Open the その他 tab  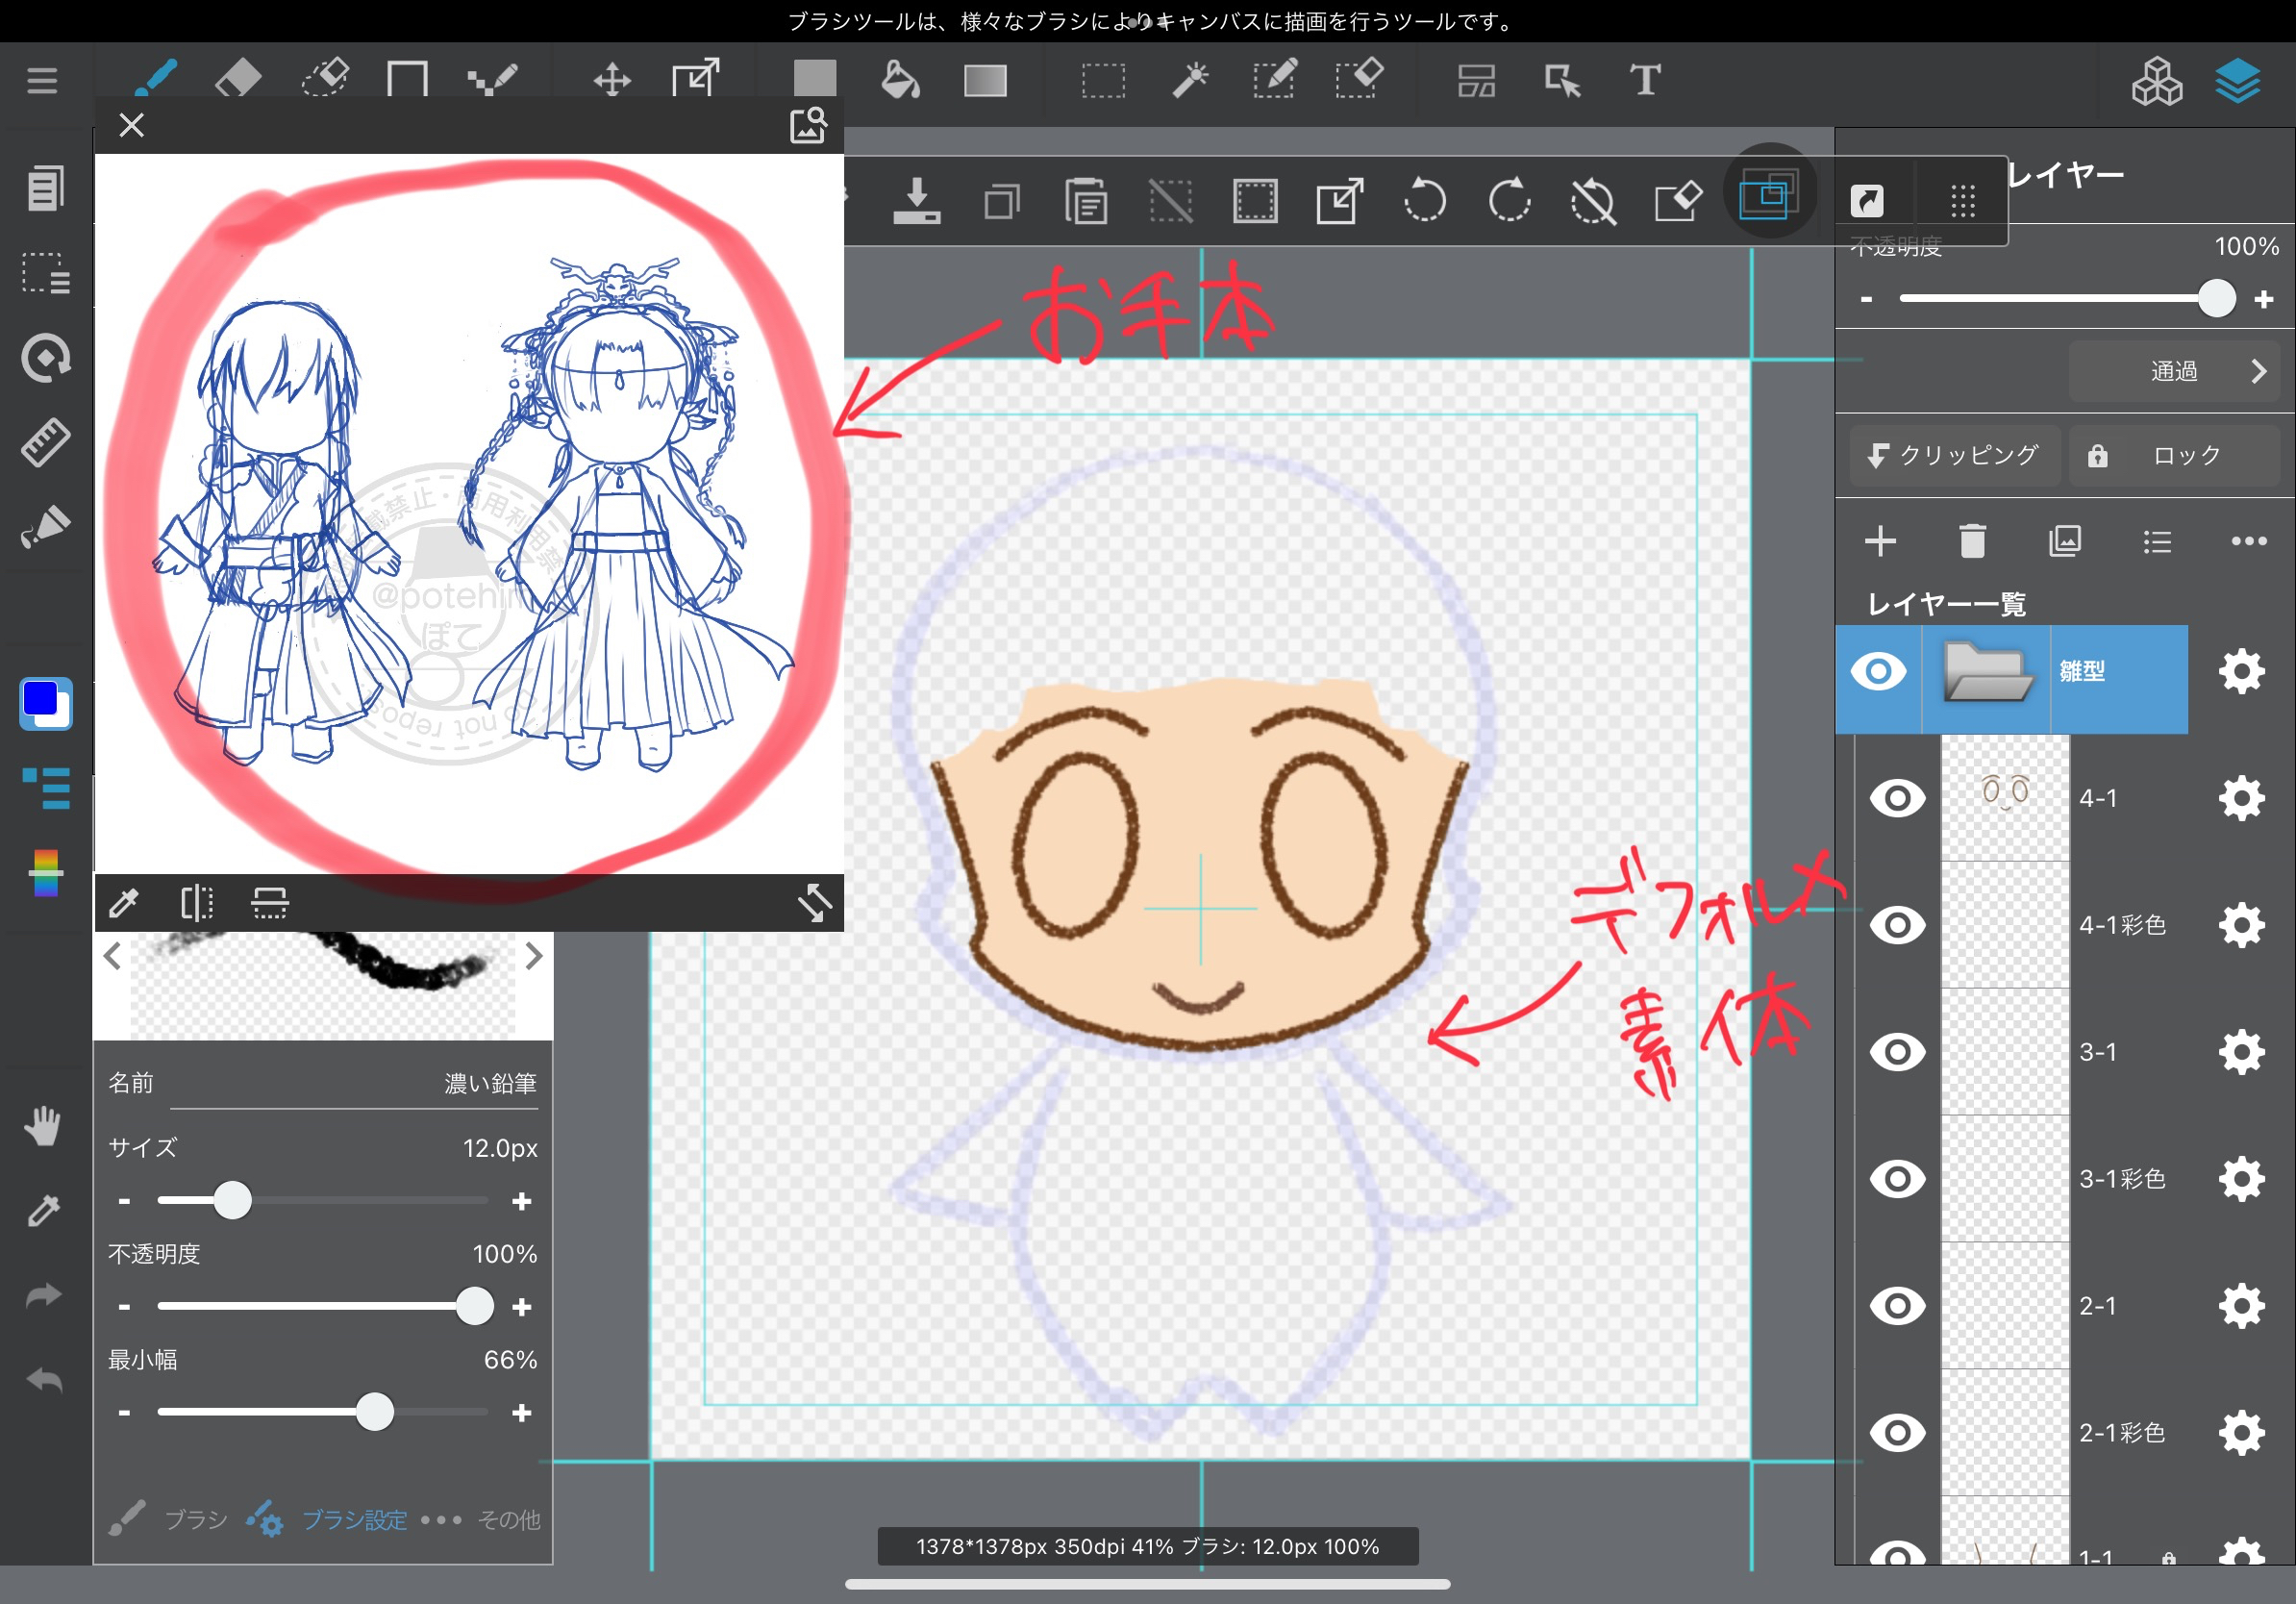coord(507,1519)
